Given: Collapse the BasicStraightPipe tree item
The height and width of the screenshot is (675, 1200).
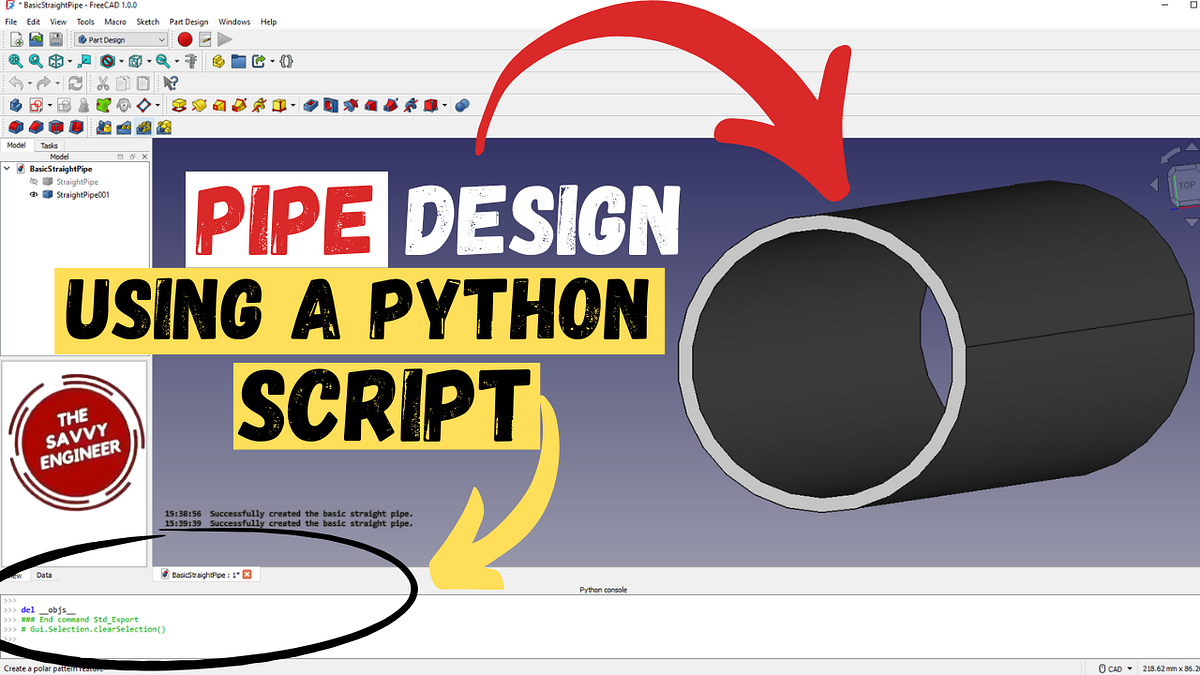Looking at the screenshot, I should pyautogui.click(x=6, y=168).
